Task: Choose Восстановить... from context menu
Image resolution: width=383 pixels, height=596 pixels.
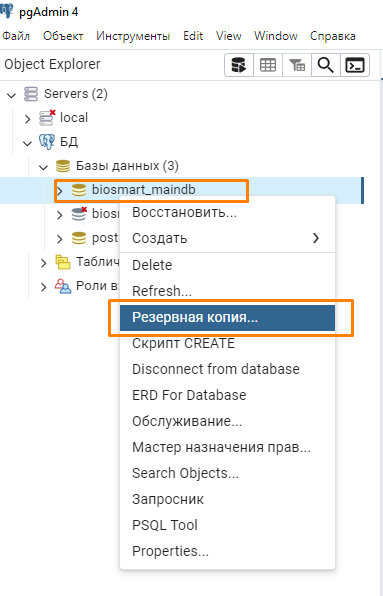Action: tap(227, 212)
